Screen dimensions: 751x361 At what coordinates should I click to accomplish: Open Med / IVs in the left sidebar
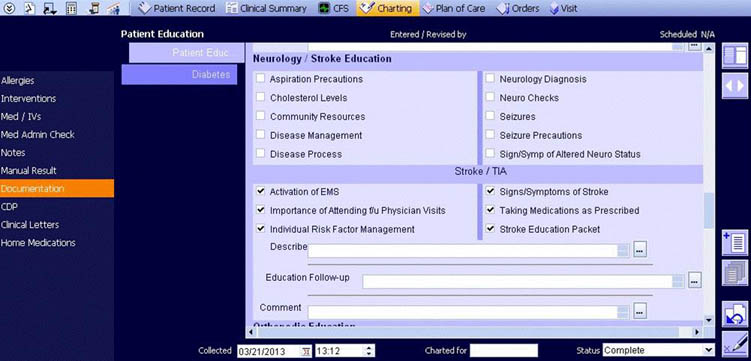click(21, 116)
